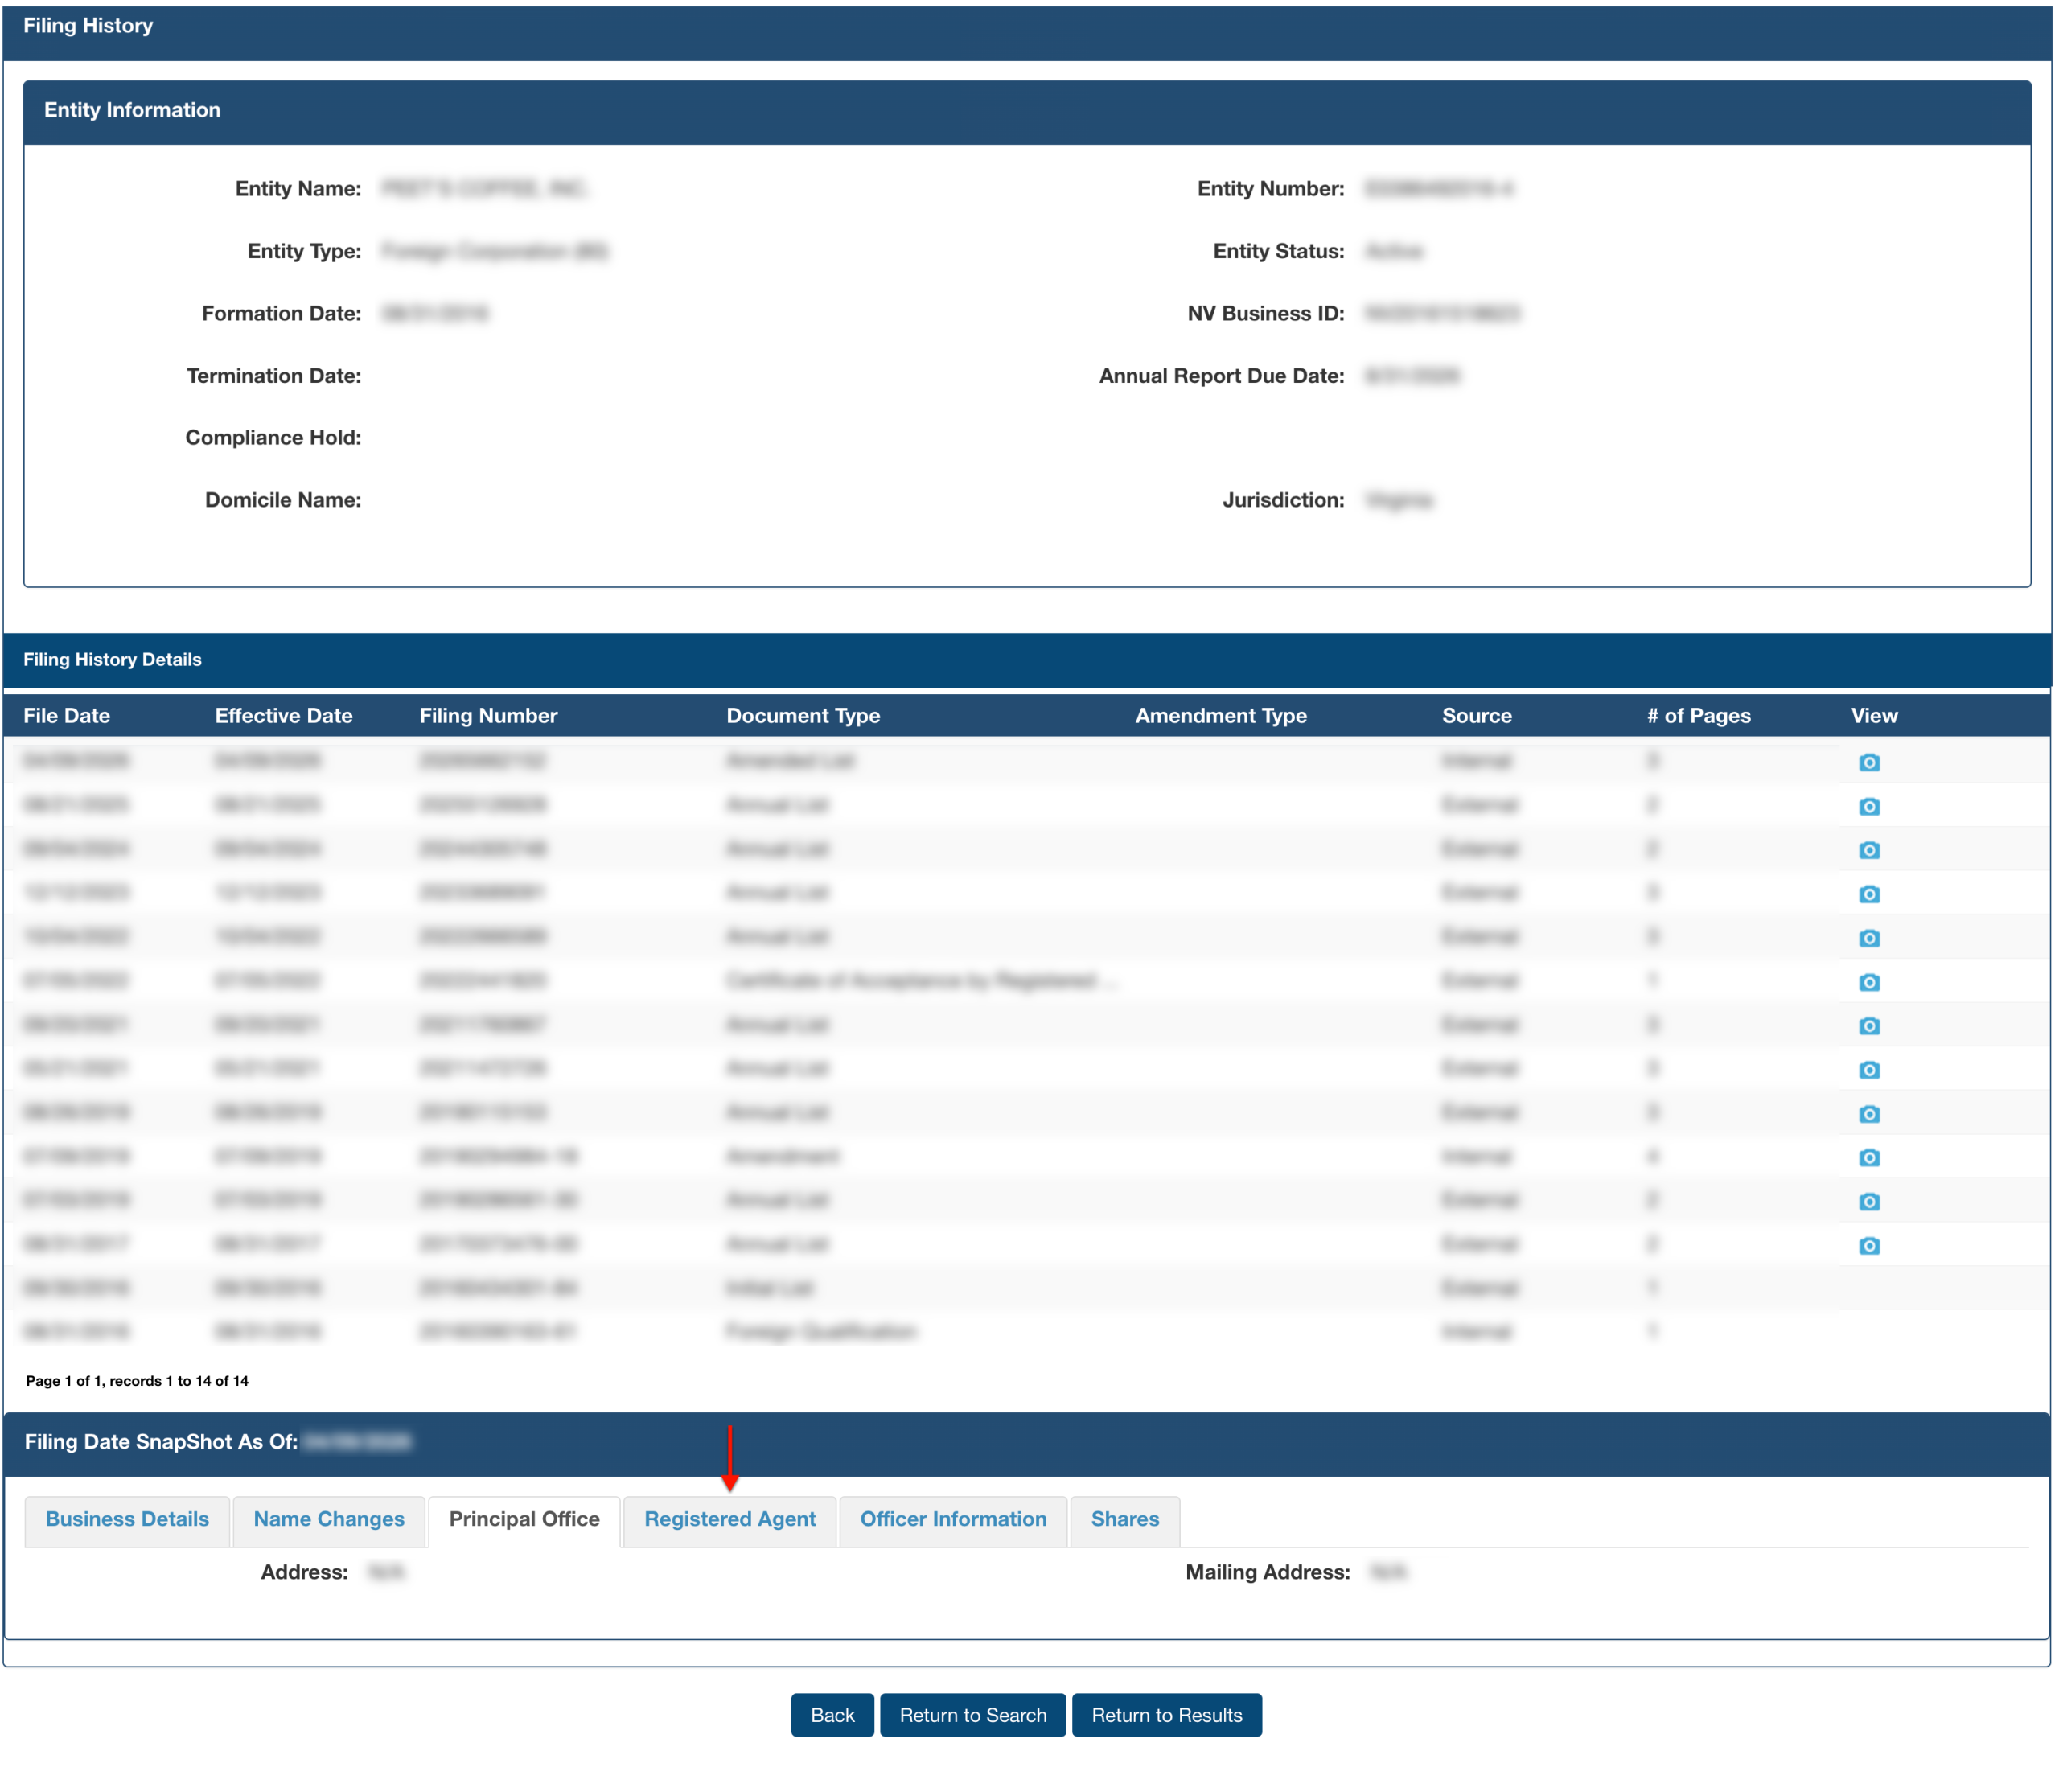The height and width of the screenshot is (1792, 2059).
Task: Open the Registered Agent tab
Action: pos(729,1519)
